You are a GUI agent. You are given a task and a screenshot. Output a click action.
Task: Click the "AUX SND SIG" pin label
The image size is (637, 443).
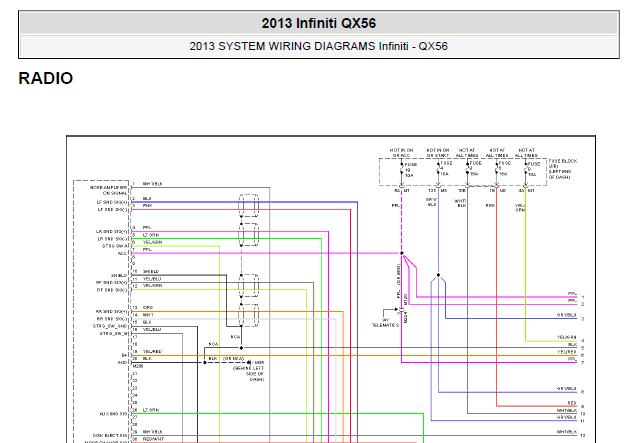[113, 414]
